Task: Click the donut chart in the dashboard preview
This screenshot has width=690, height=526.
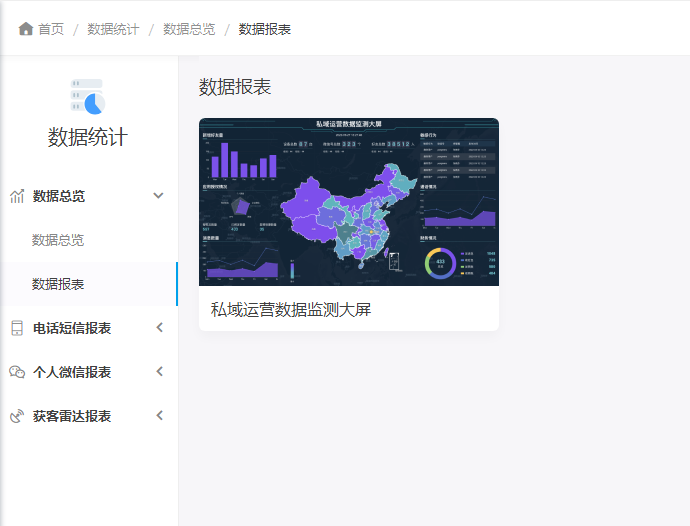Action: click(440, 262)
